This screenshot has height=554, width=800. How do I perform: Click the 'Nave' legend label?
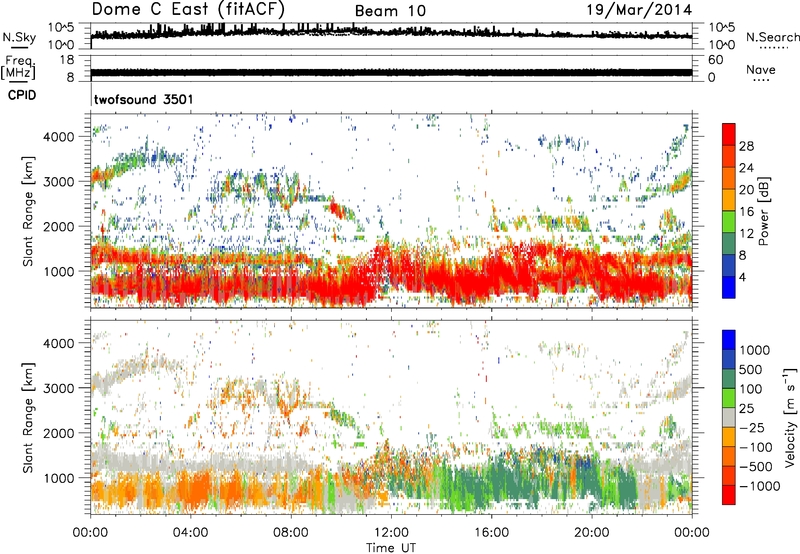(x=761, y=70)
